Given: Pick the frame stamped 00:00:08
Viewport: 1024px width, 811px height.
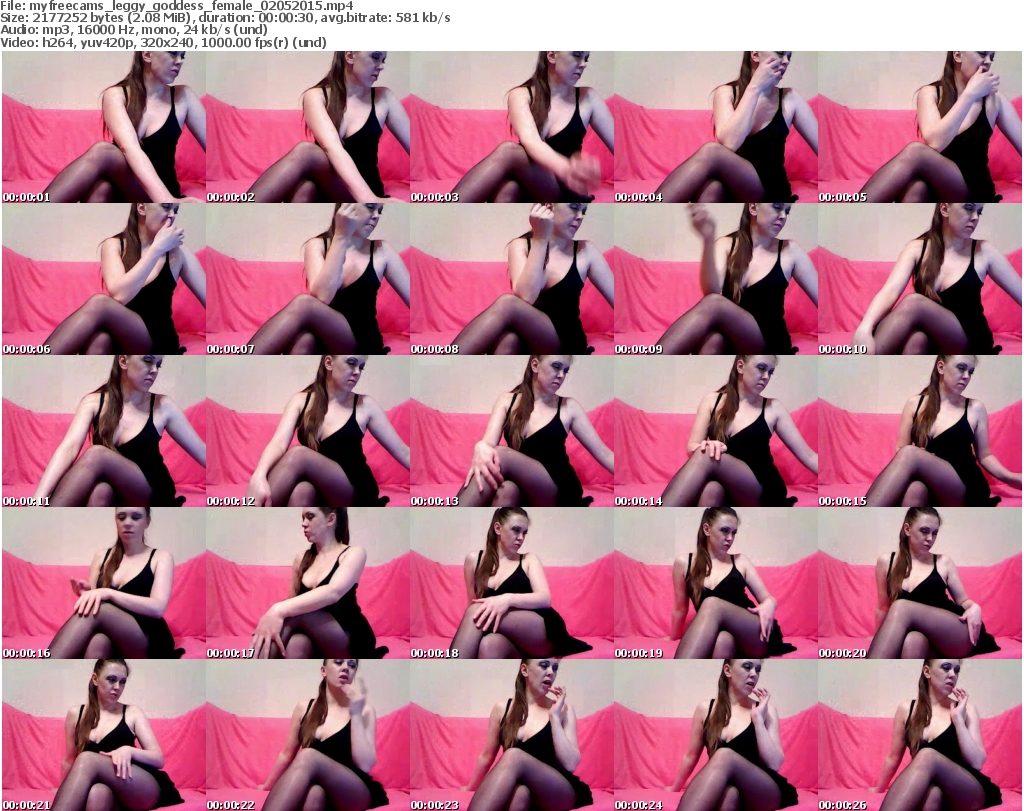Looking at the screenshot, I should tap(512, 279).
